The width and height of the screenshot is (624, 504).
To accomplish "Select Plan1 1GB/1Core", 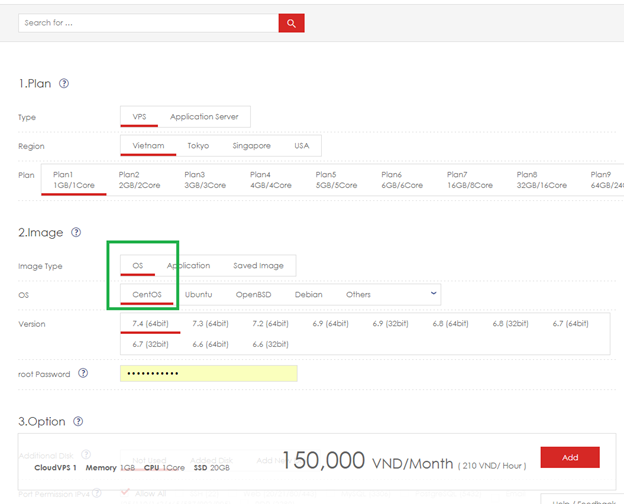I will (74, 180).
